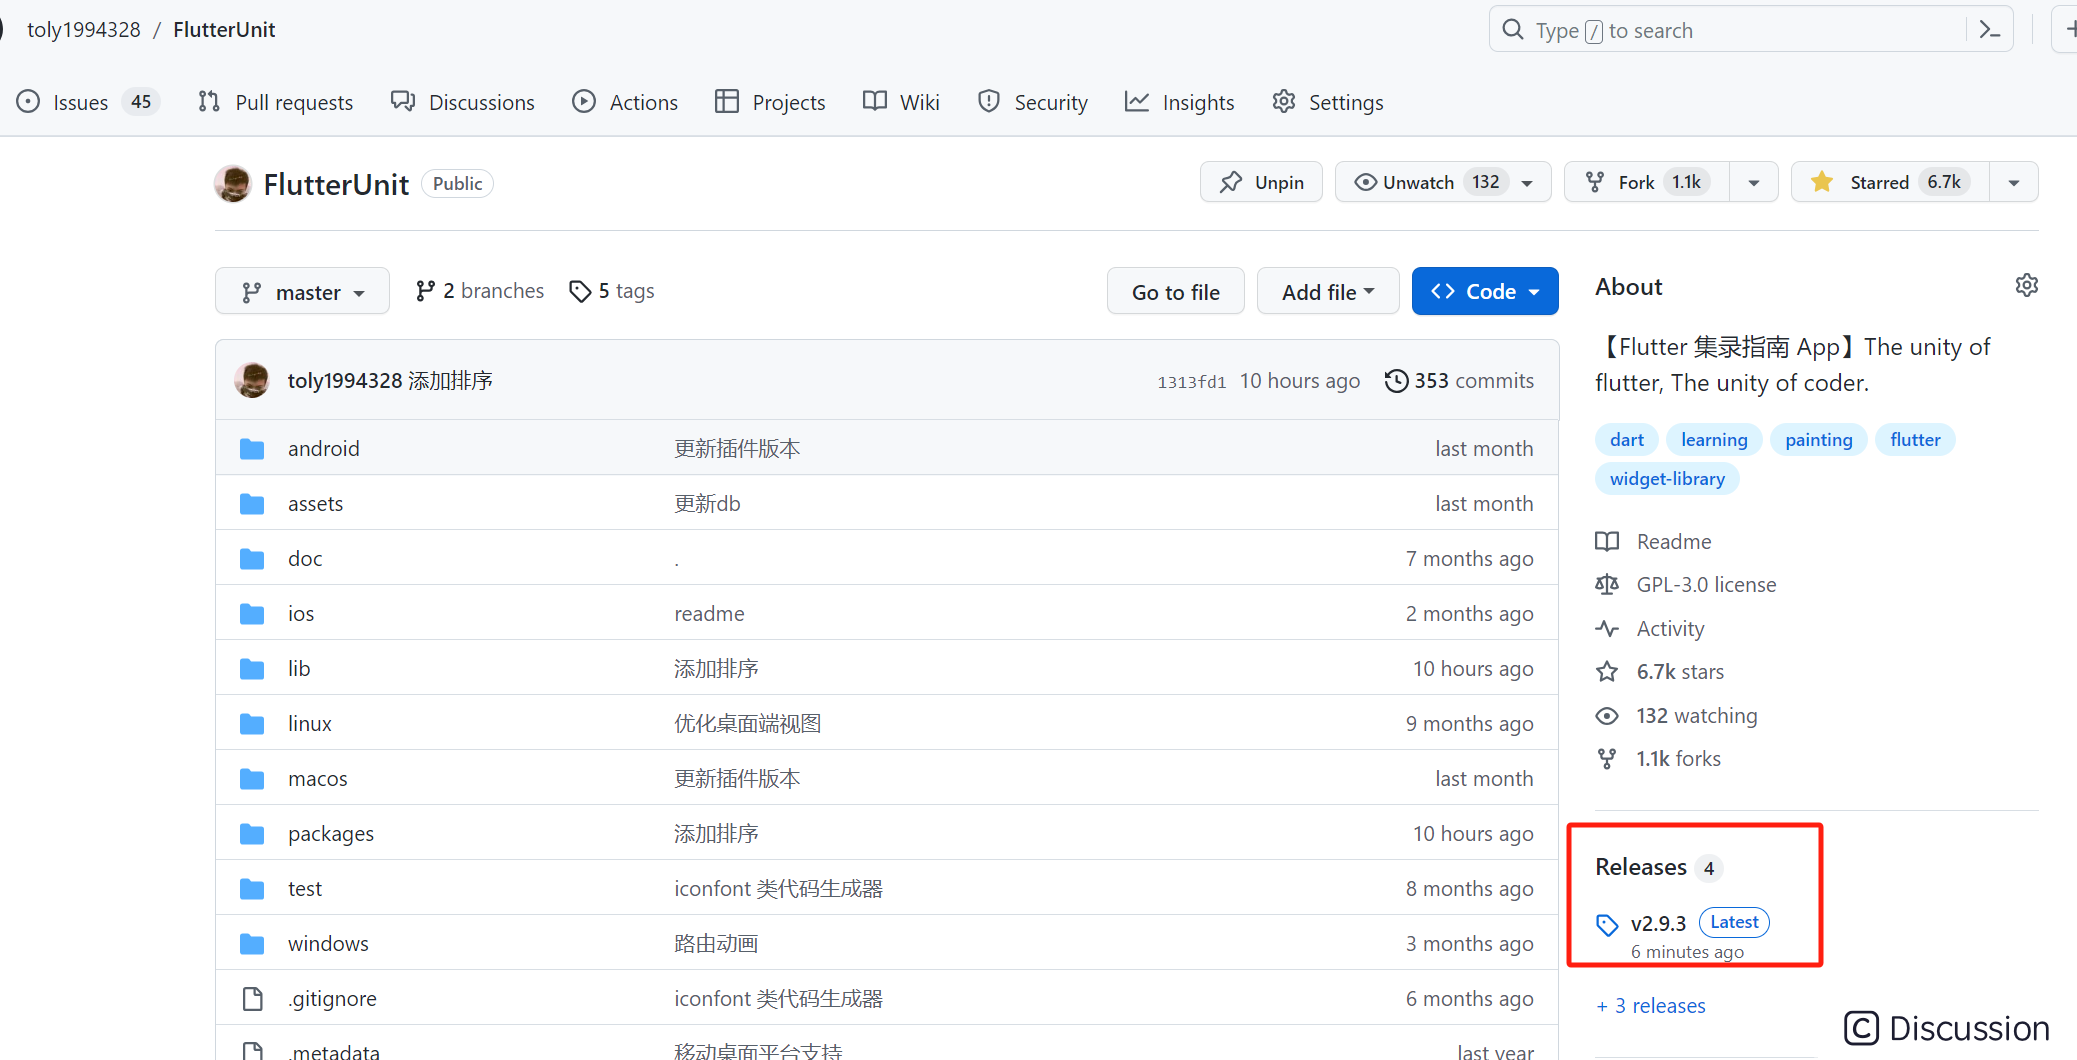The width and height of the screenshot is (2077, 1060).
Task: Open commit history via the clock icon
Action: (x=1396, y=380)
